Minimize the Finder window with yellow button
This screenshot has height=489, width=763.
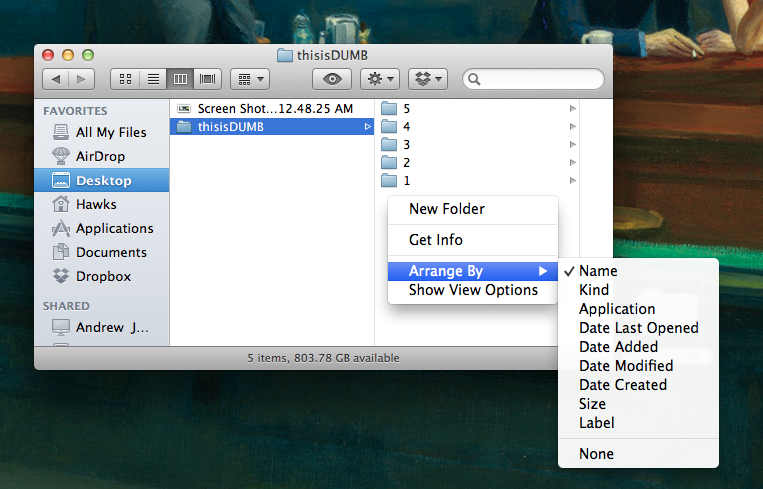[68, 55]
